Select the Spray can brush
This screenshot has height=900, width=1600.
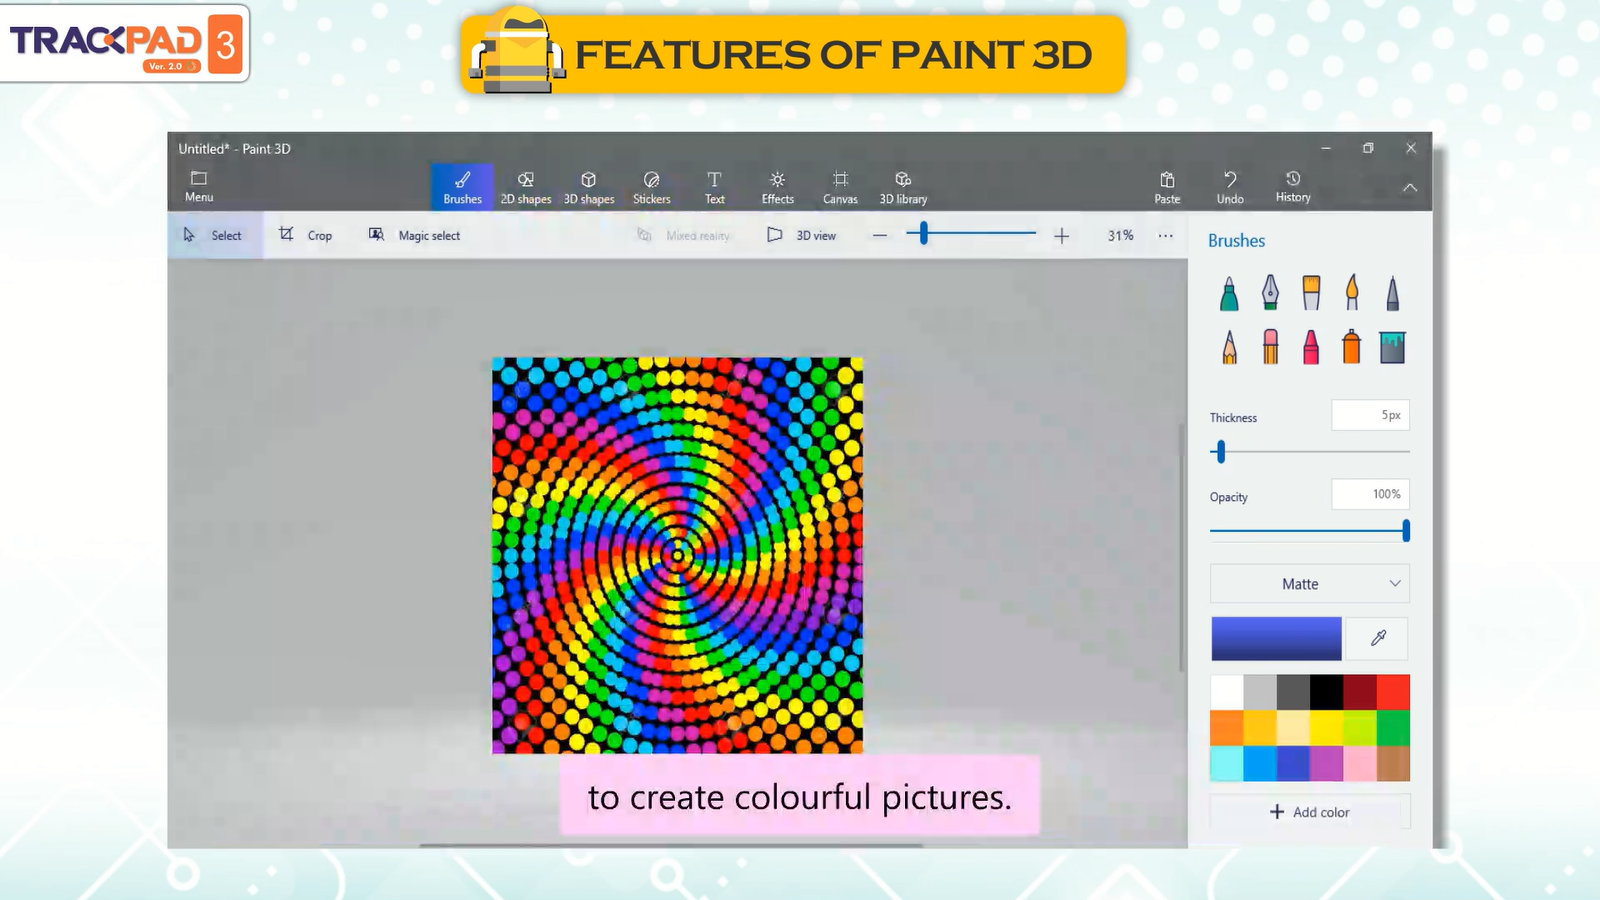pyautogui.click(x=1351, y=347)
